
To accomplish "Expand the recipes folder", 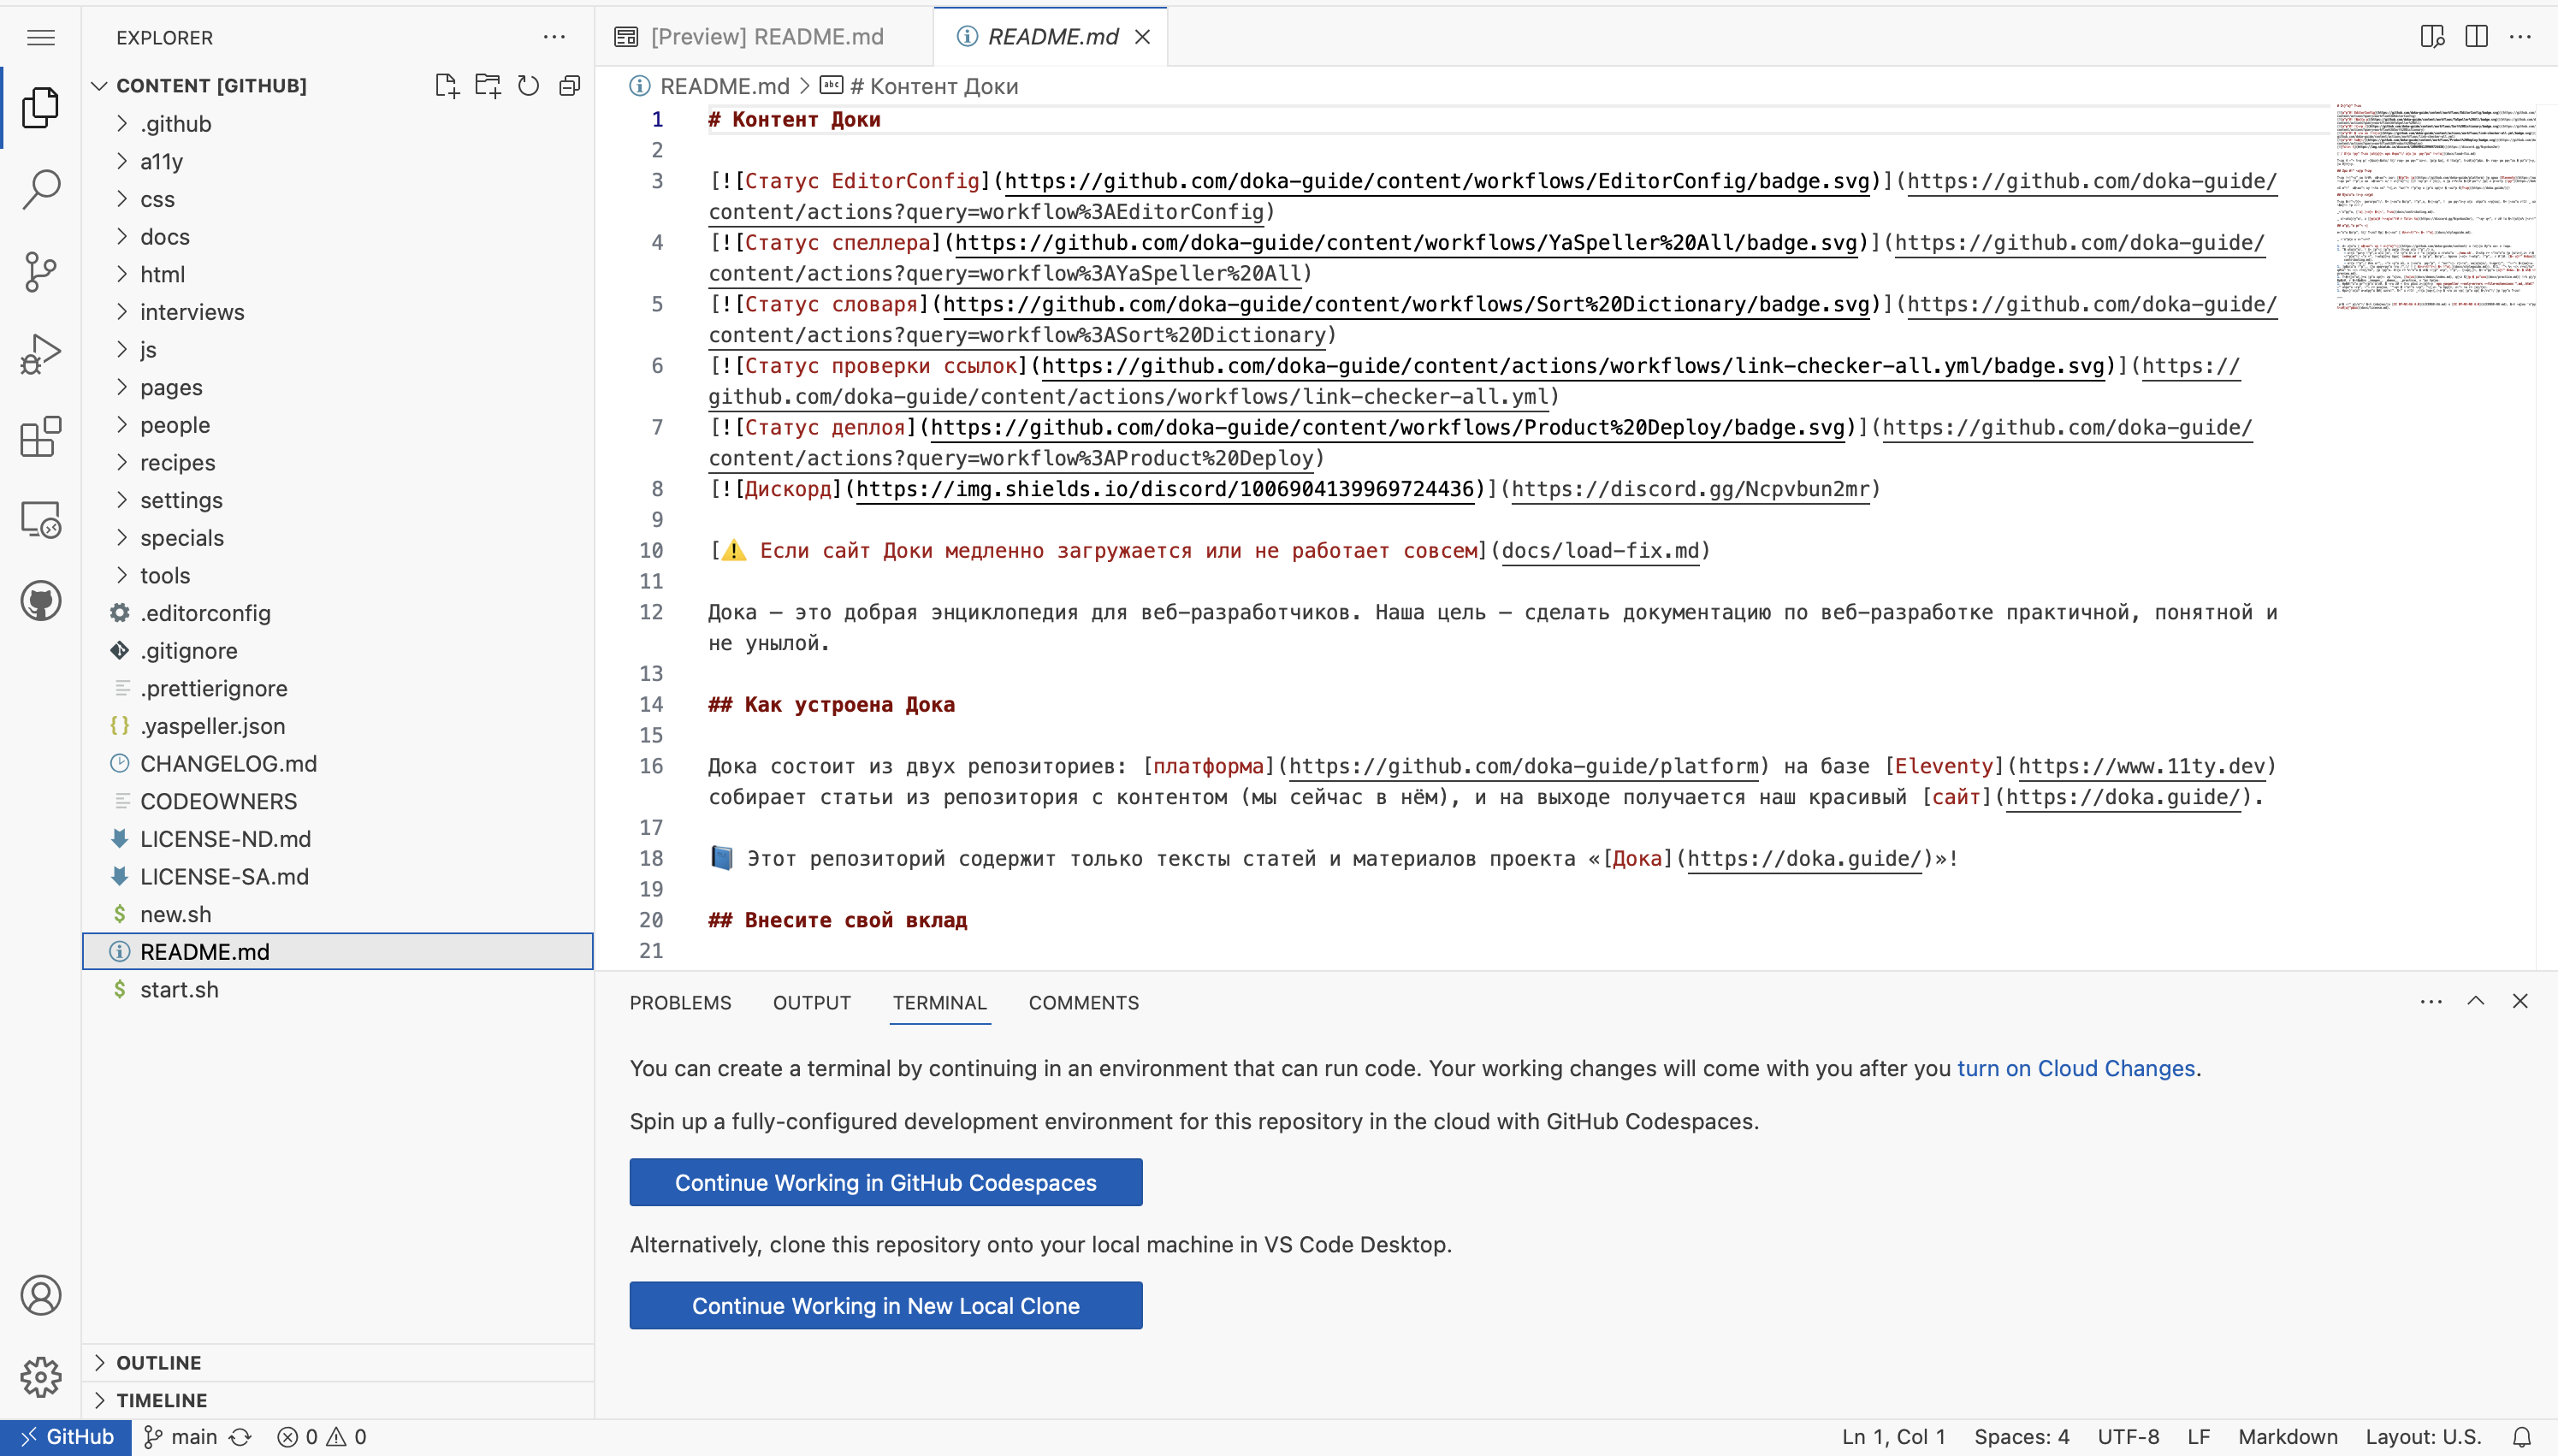I will coord(338,463).
